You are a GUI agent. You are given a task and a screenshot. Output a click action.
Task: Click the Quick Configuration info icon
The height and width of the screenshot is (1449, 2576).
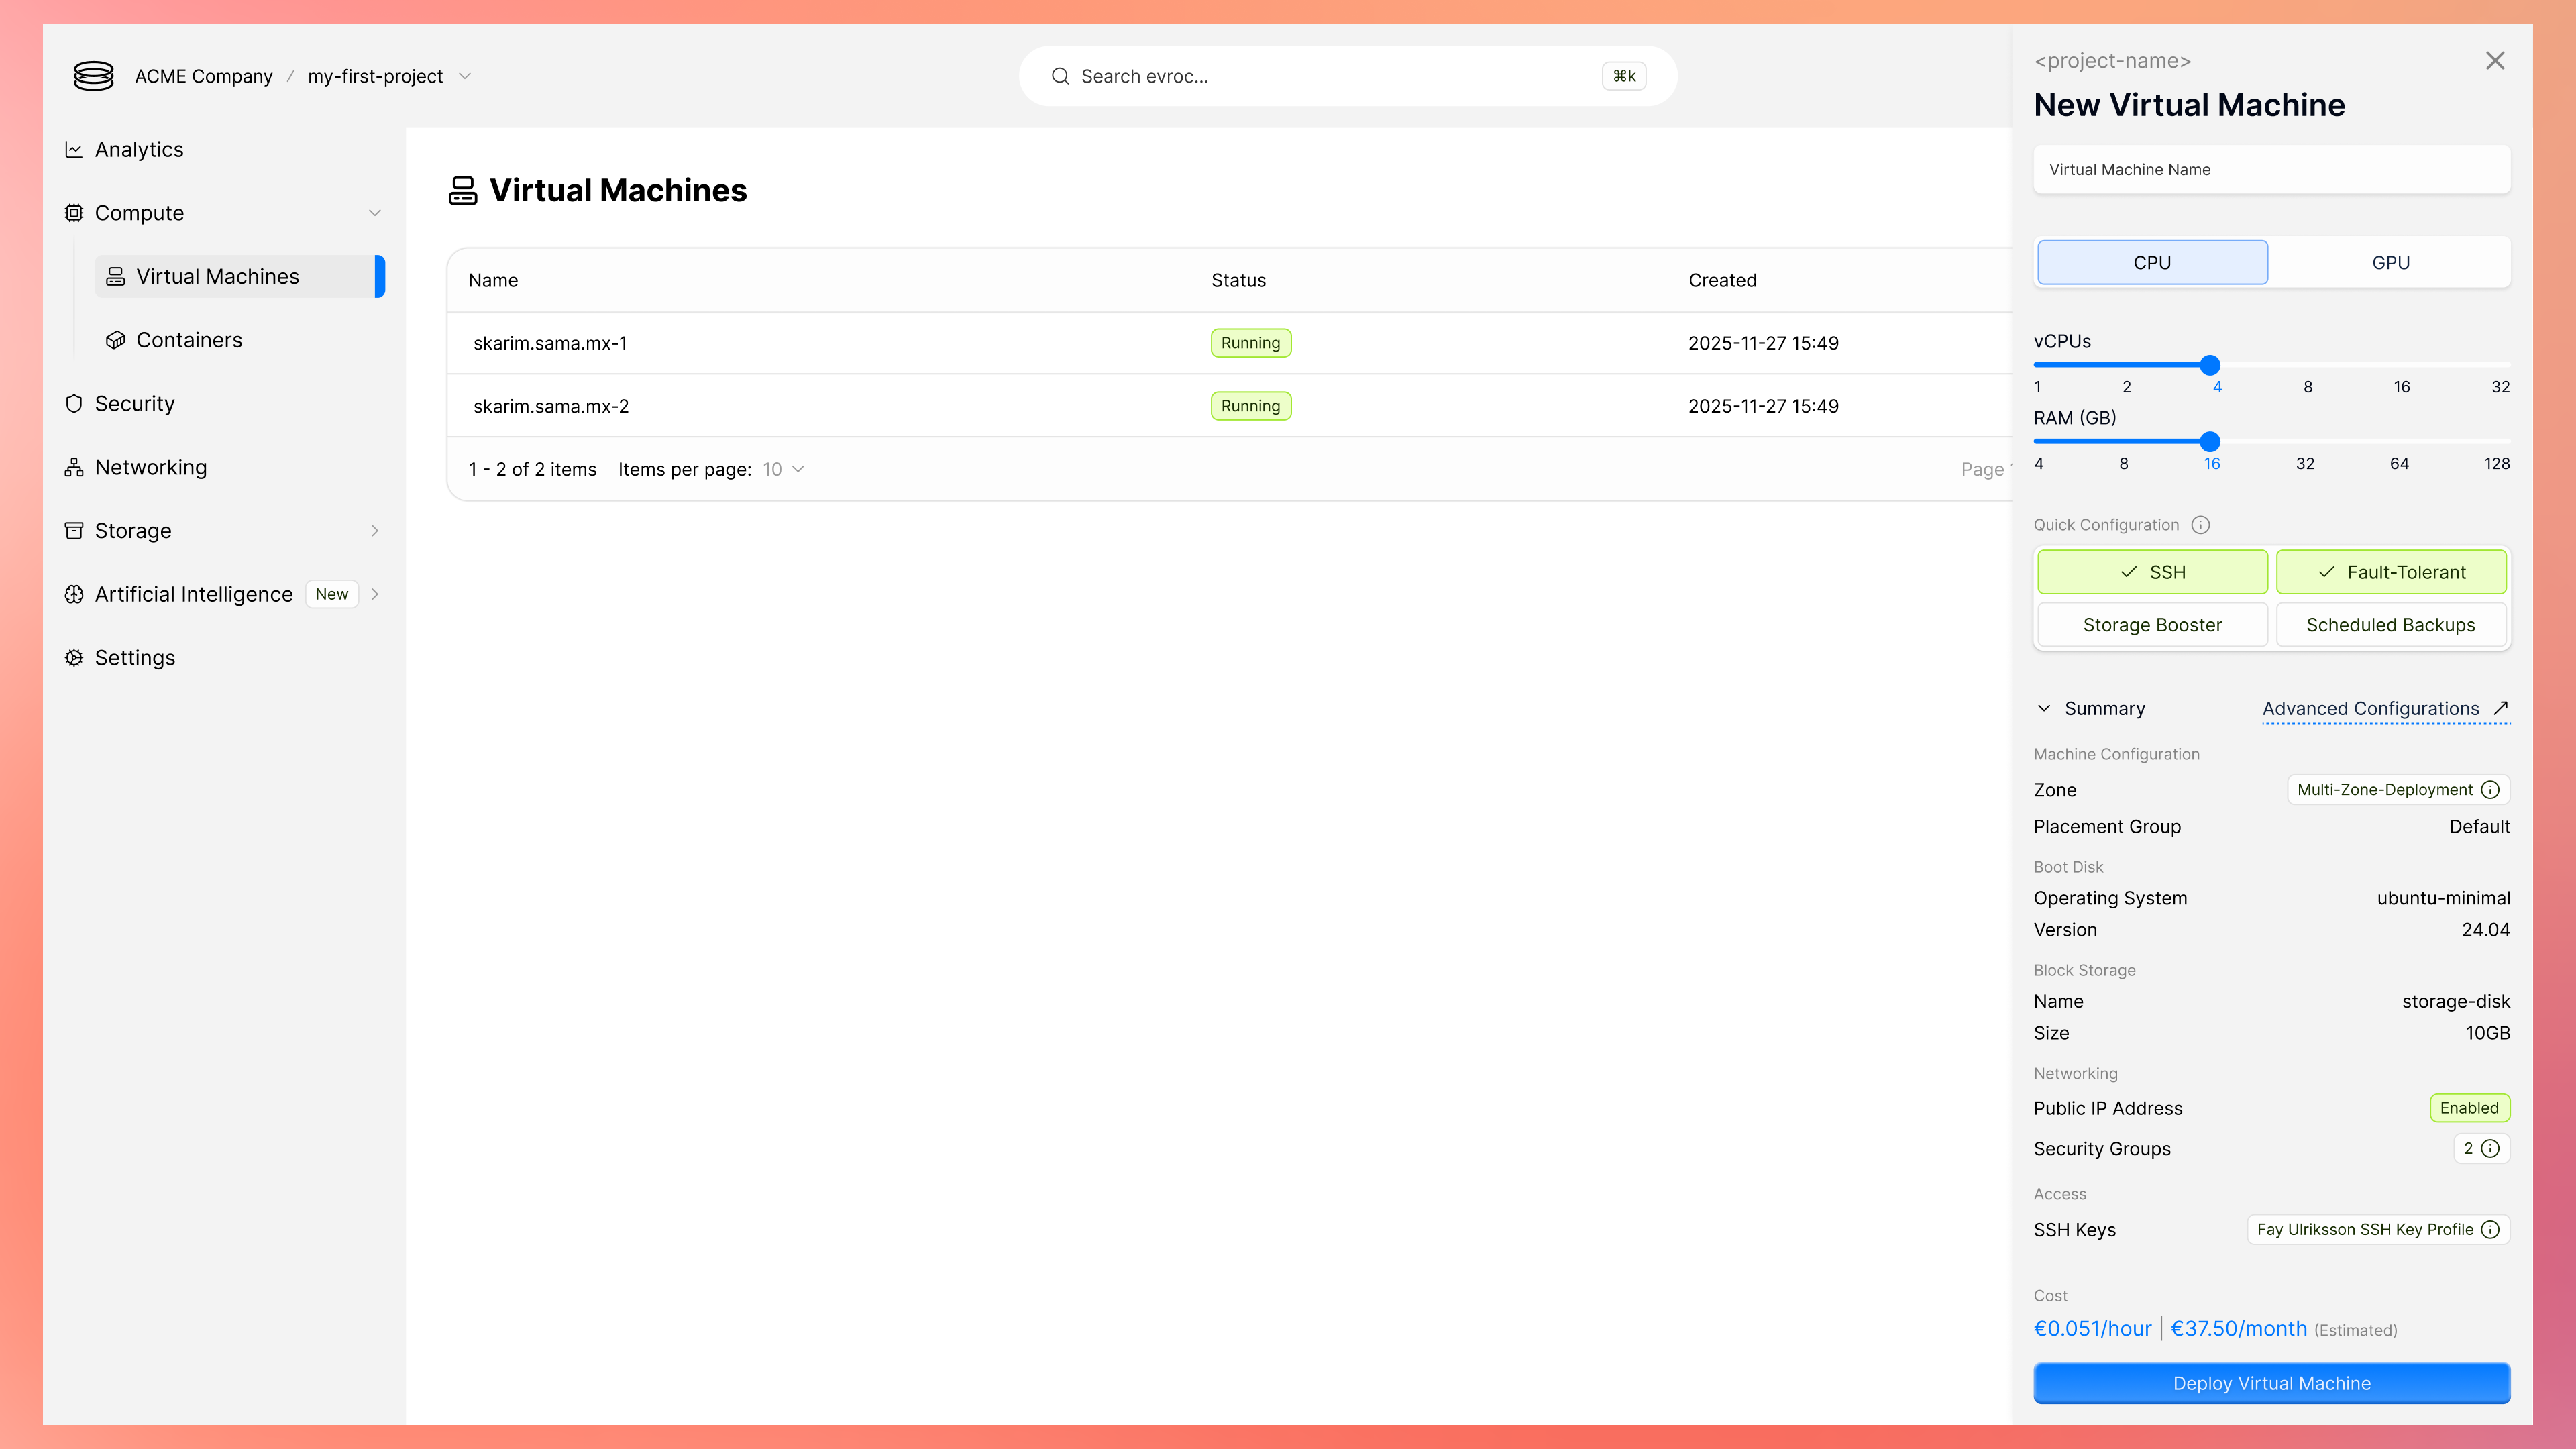point(2200,525)
